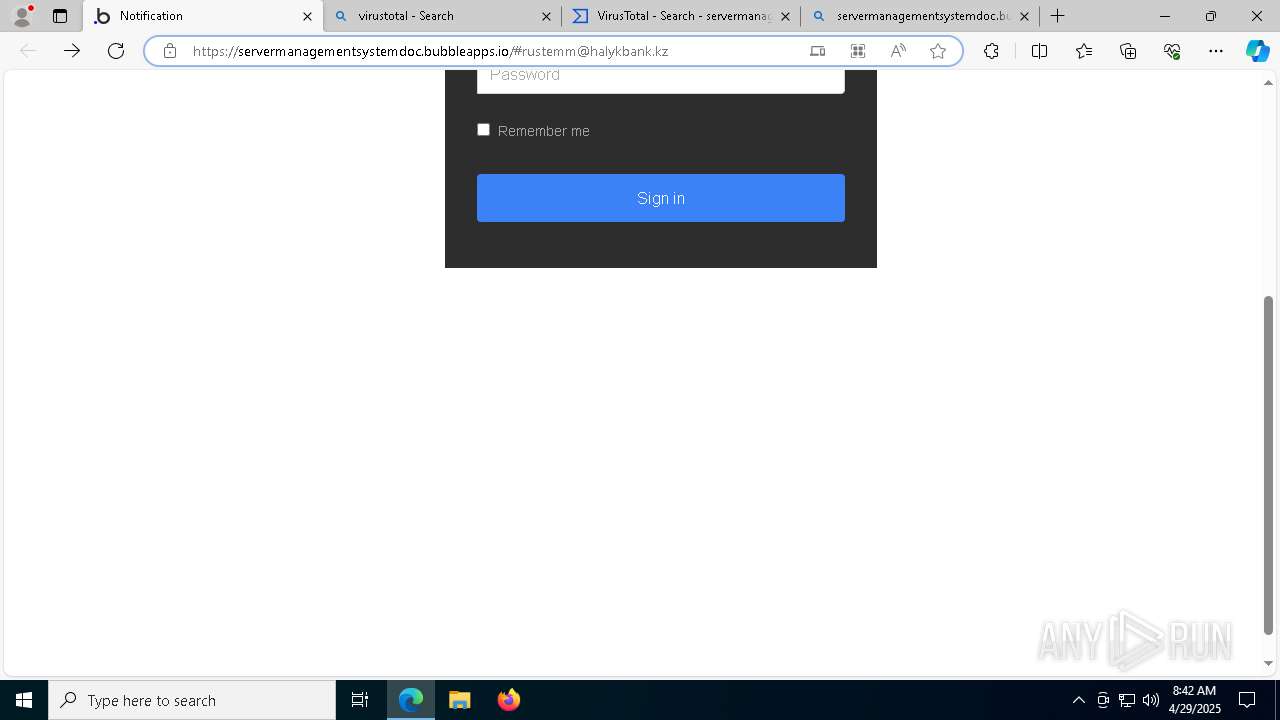
Task: Go back to the previous page
Action: [x=28, y=51]
